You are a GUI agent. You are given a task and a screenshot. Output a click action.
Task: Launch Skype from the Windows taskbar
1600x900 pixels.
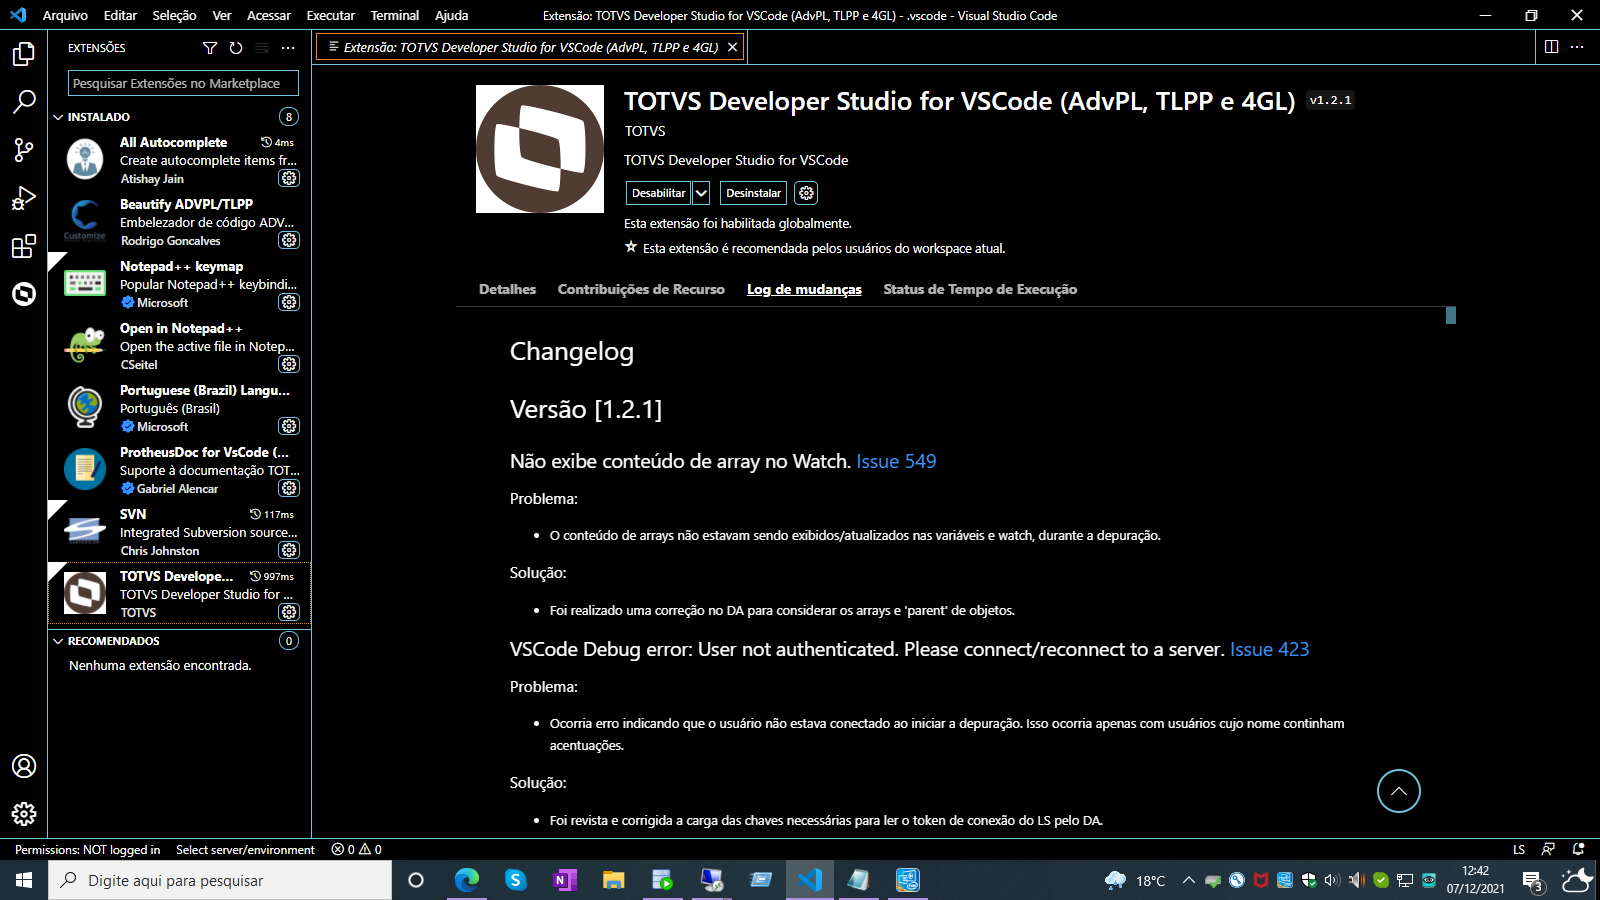tap(515, 881)
